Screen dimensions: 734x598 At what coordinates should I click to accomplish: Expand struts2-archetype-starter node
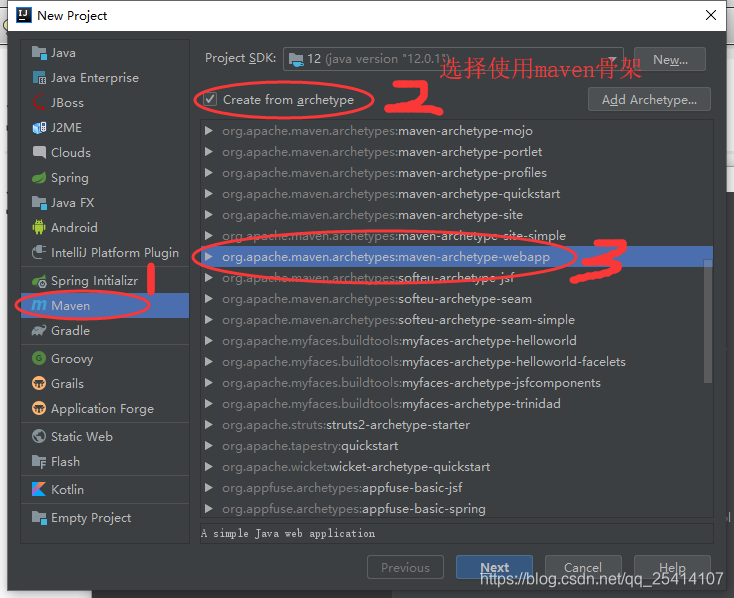(209, 425)
